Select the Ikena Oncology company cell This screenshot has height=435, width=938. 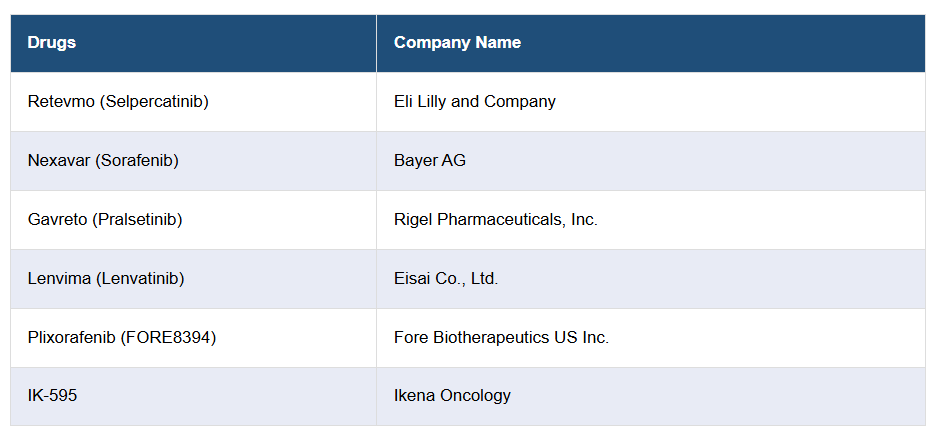coord(452,396)
